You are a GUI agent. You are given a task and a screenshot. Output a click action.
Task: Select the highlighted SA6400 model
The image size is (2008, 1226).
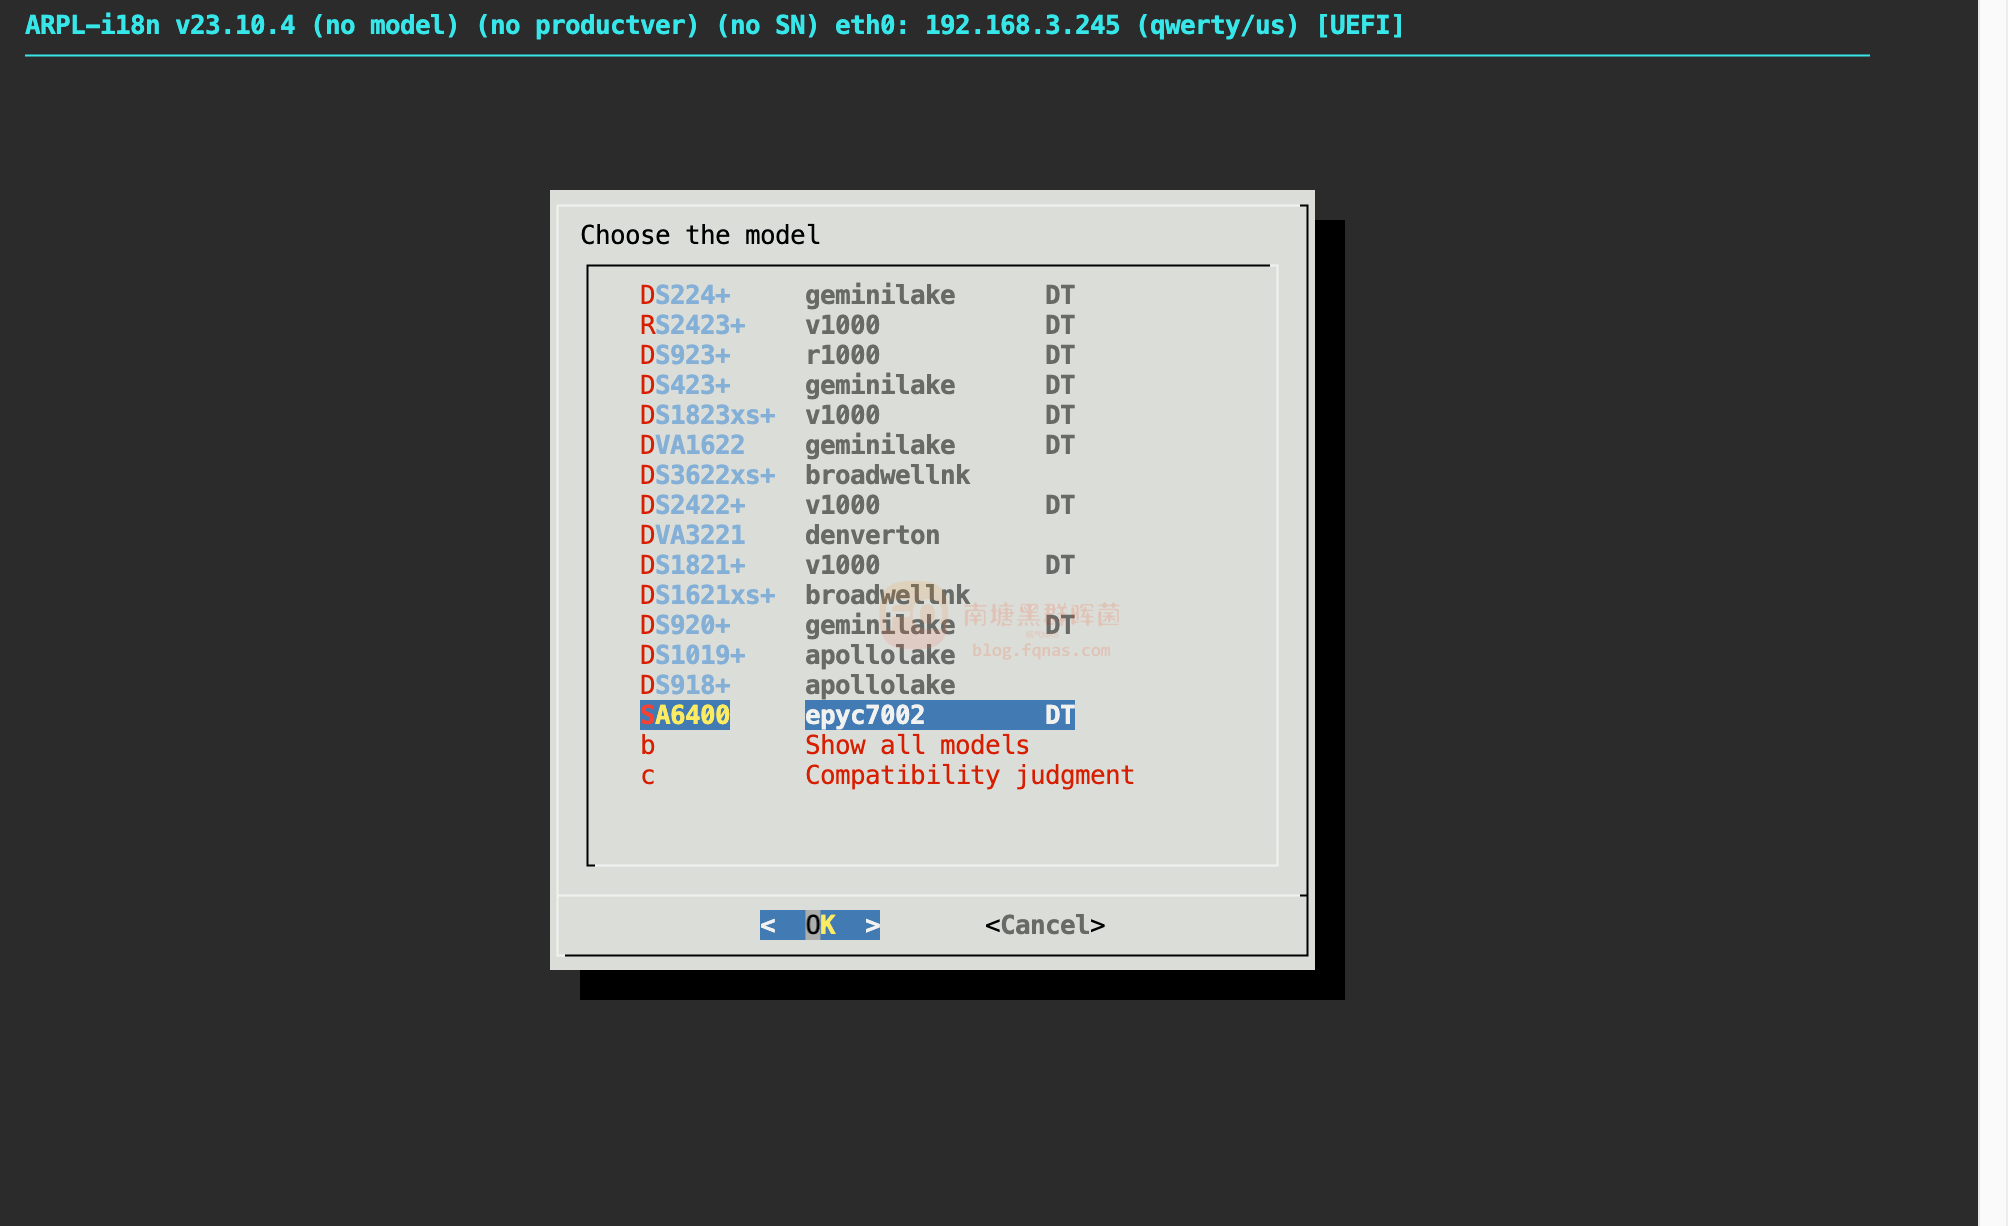[857, 715]
